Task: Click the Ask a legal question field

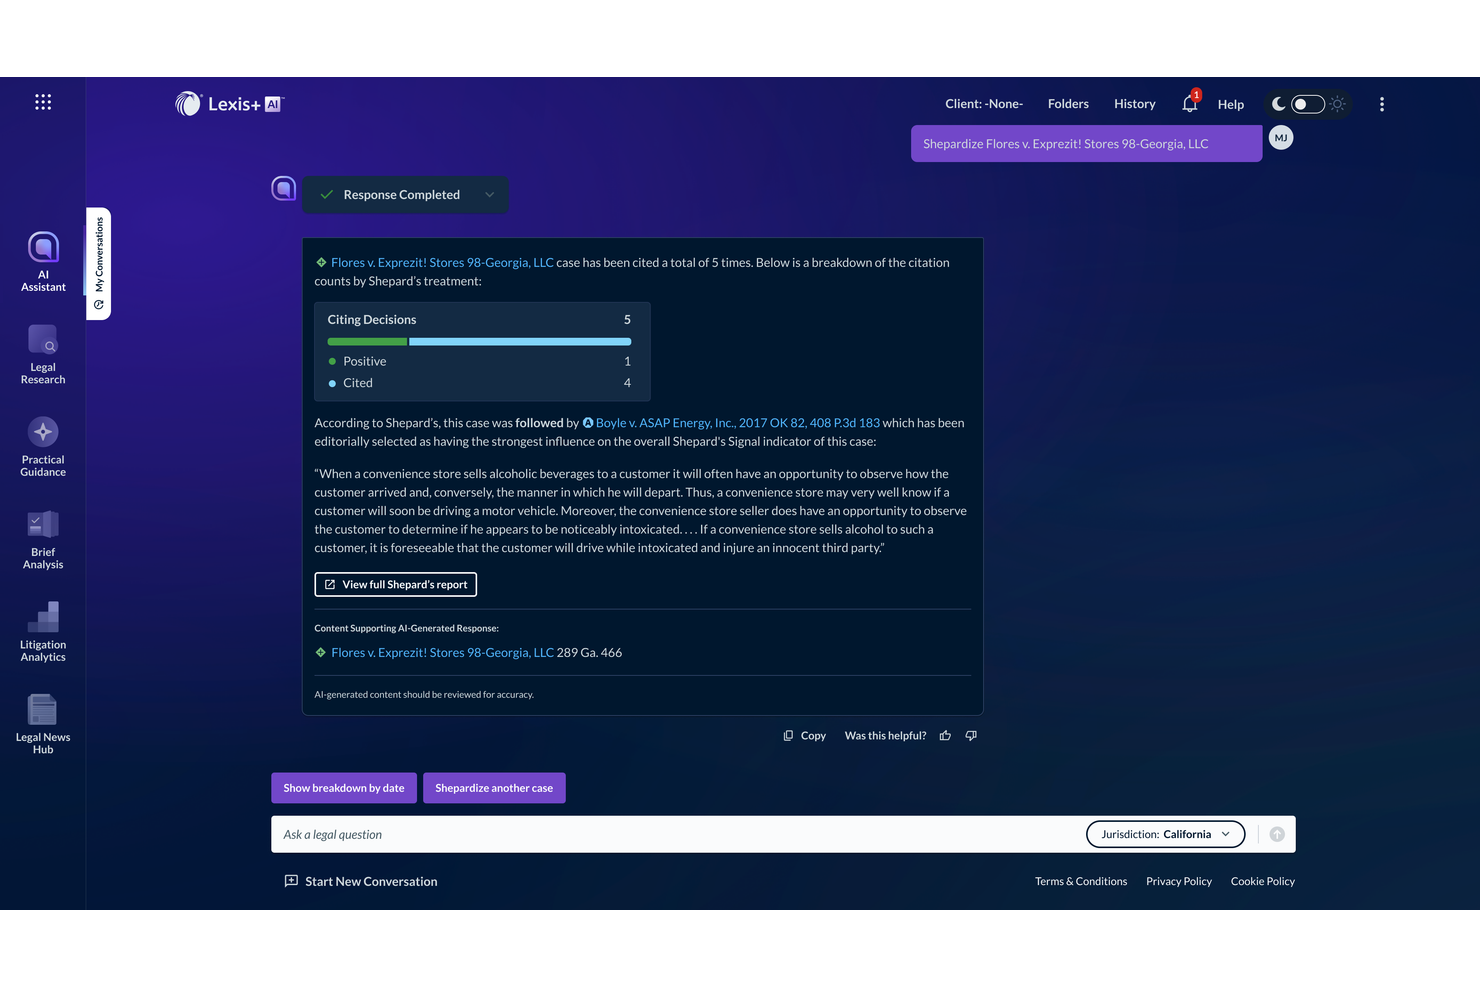Action: click(600, 833)
